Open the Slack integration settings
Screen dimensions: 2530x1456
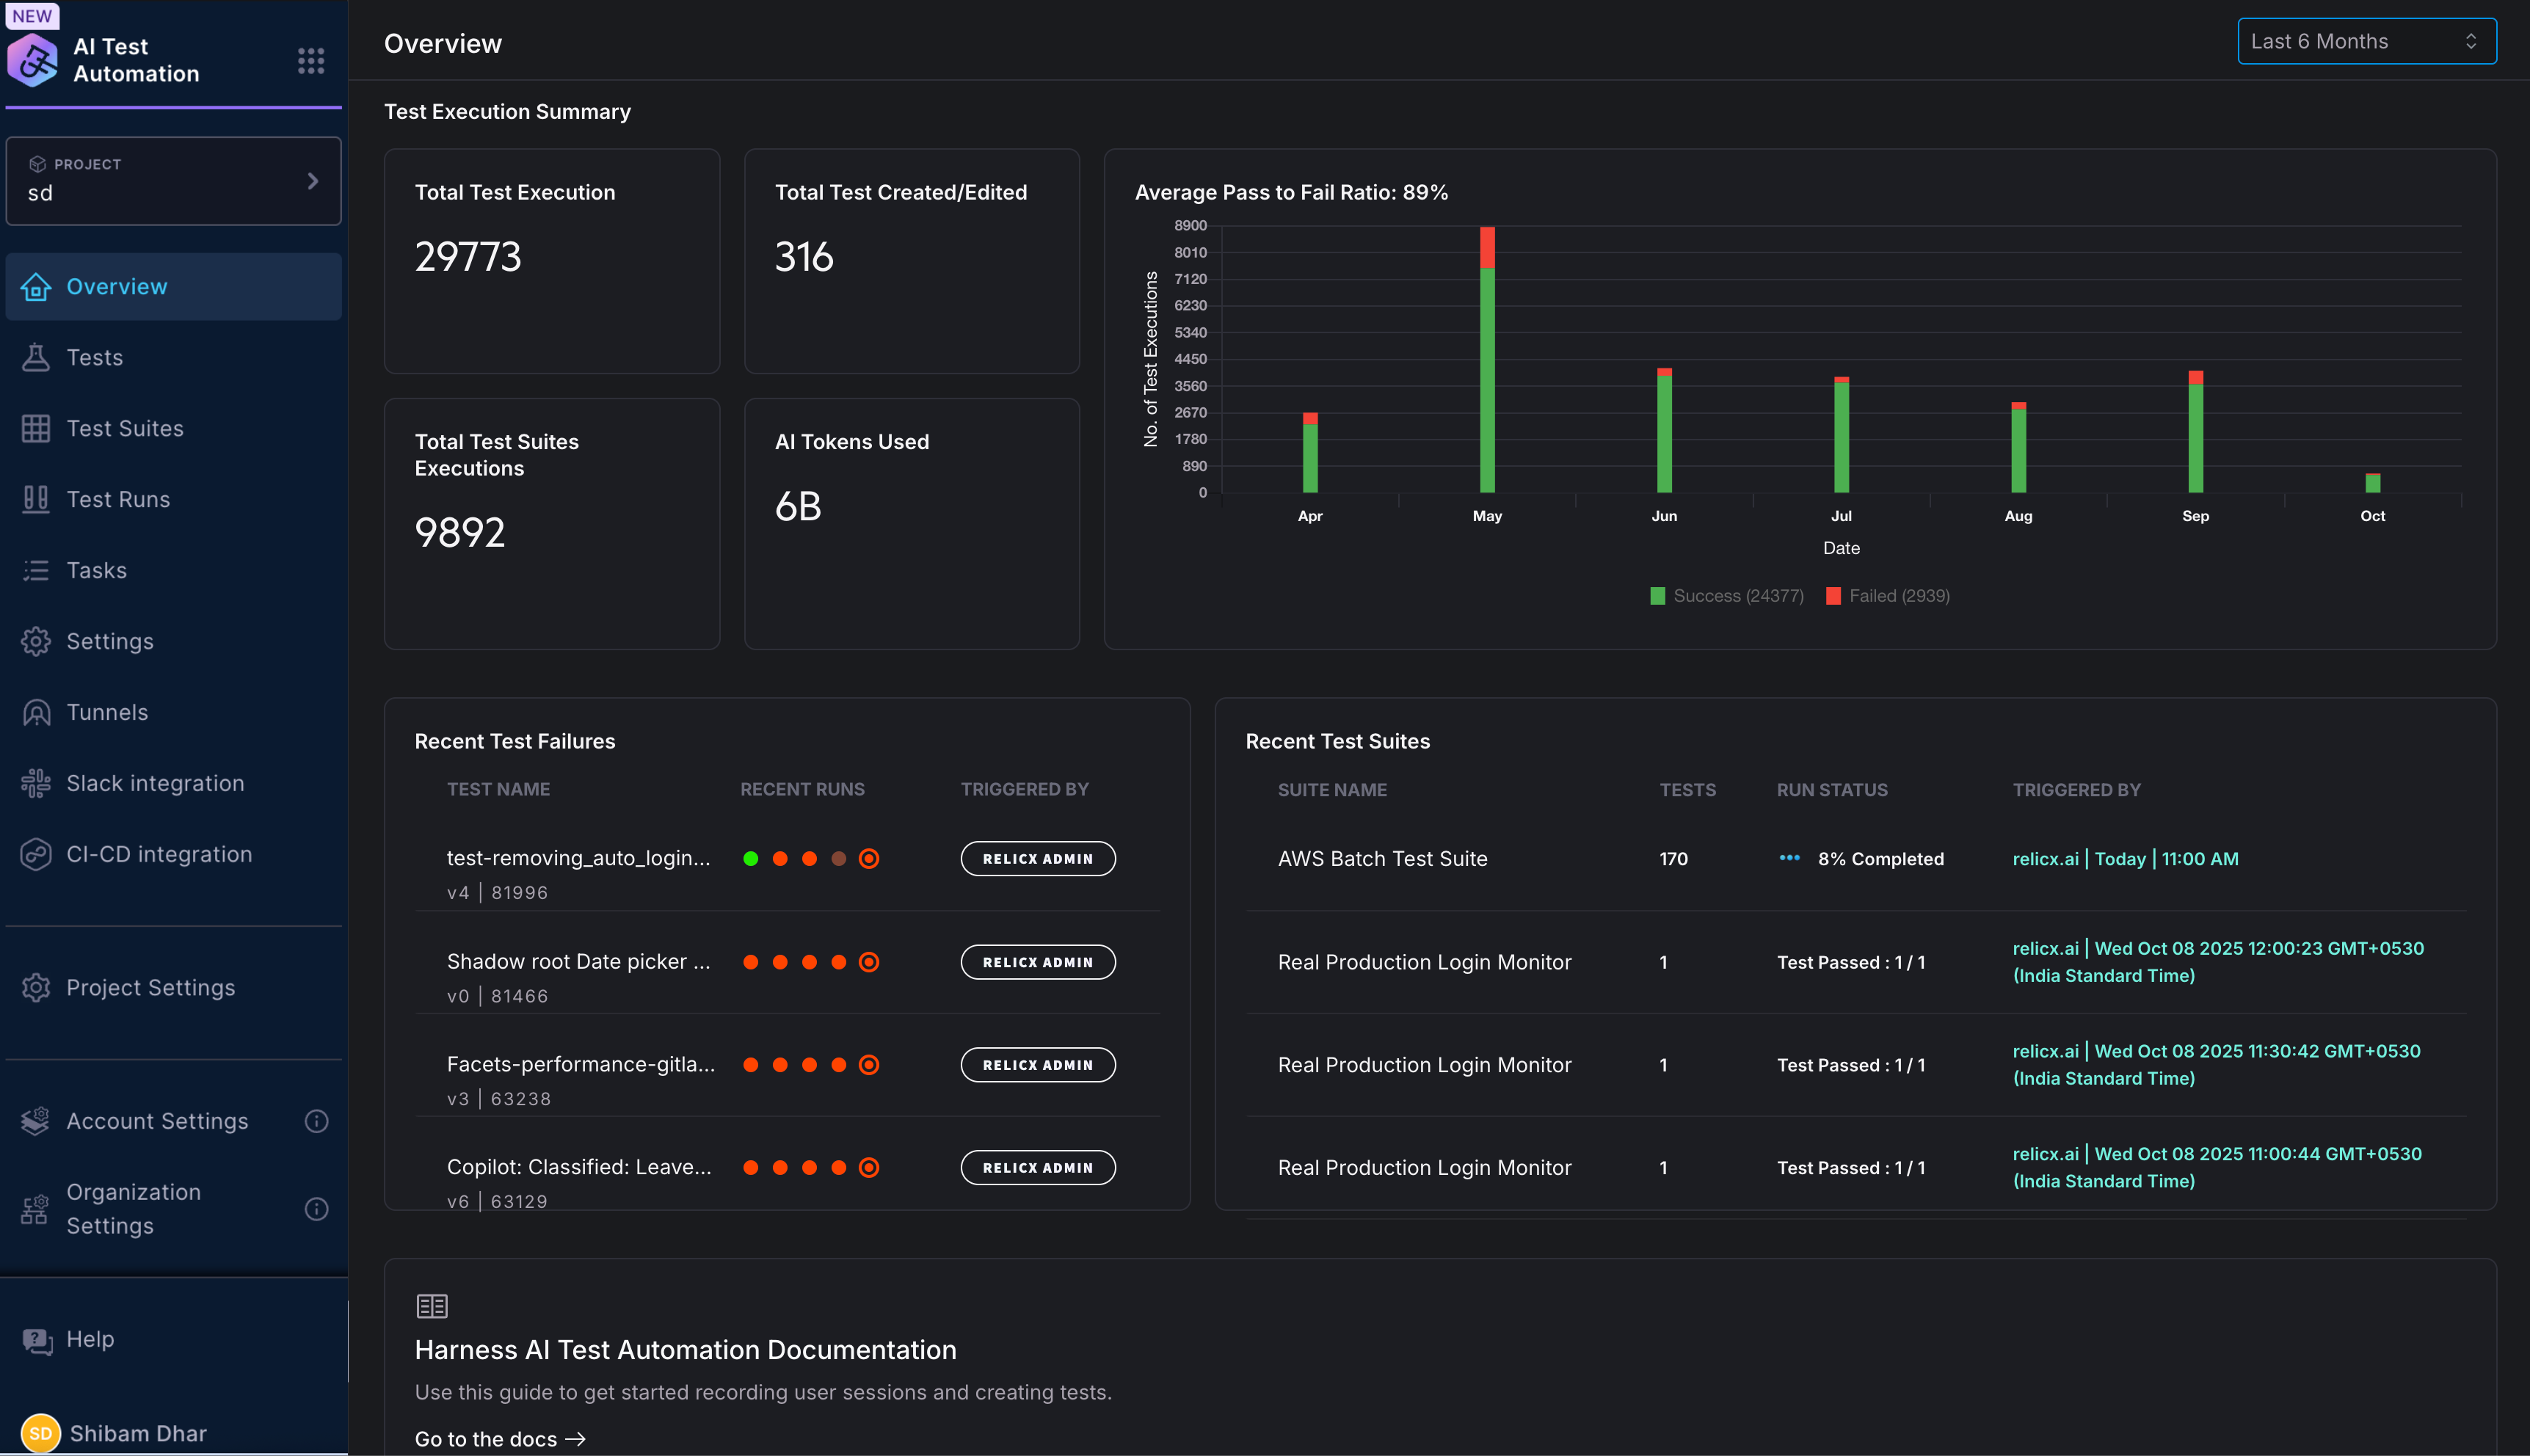click(x=154, y=783)
